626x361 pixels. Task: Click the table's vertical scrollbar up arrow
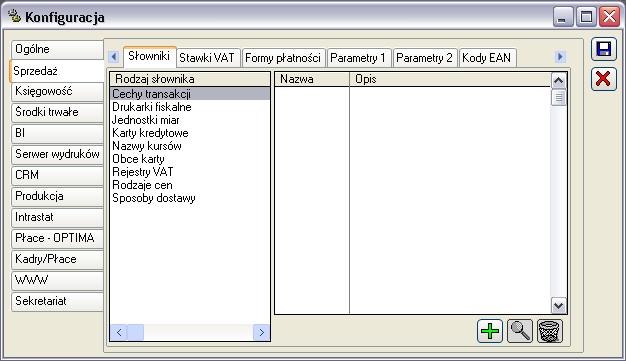[559, 81]
